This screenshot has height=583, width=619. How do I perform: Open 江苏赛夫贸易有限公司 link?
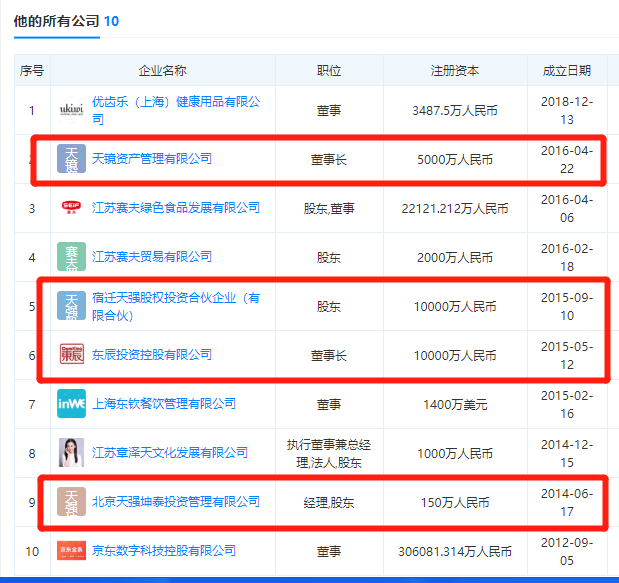pyautogui.click(x=152, y=257)
